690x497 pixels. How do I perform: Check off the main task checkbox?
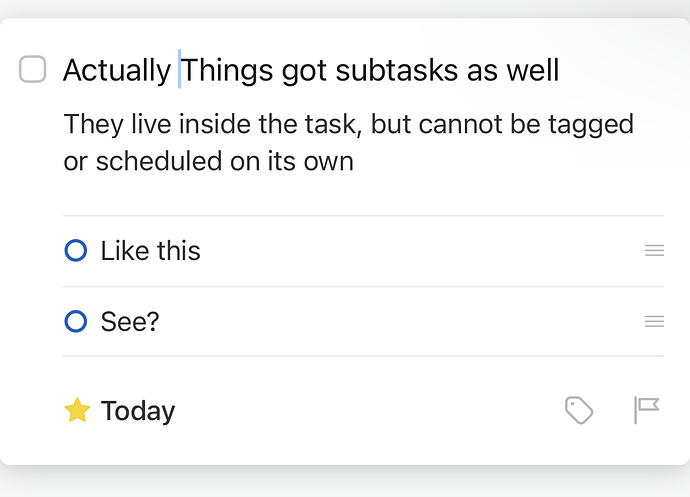click(33, 70)
